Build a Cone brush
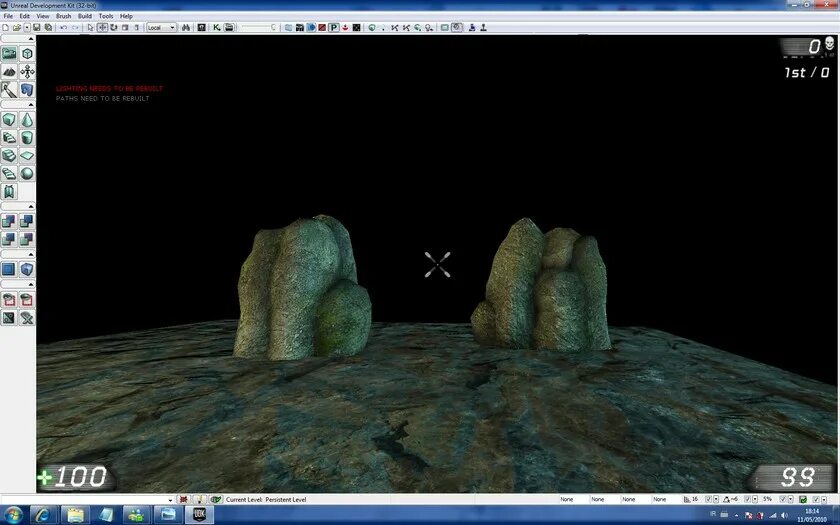Screen dimensions: 840x525 coord(27,119)
